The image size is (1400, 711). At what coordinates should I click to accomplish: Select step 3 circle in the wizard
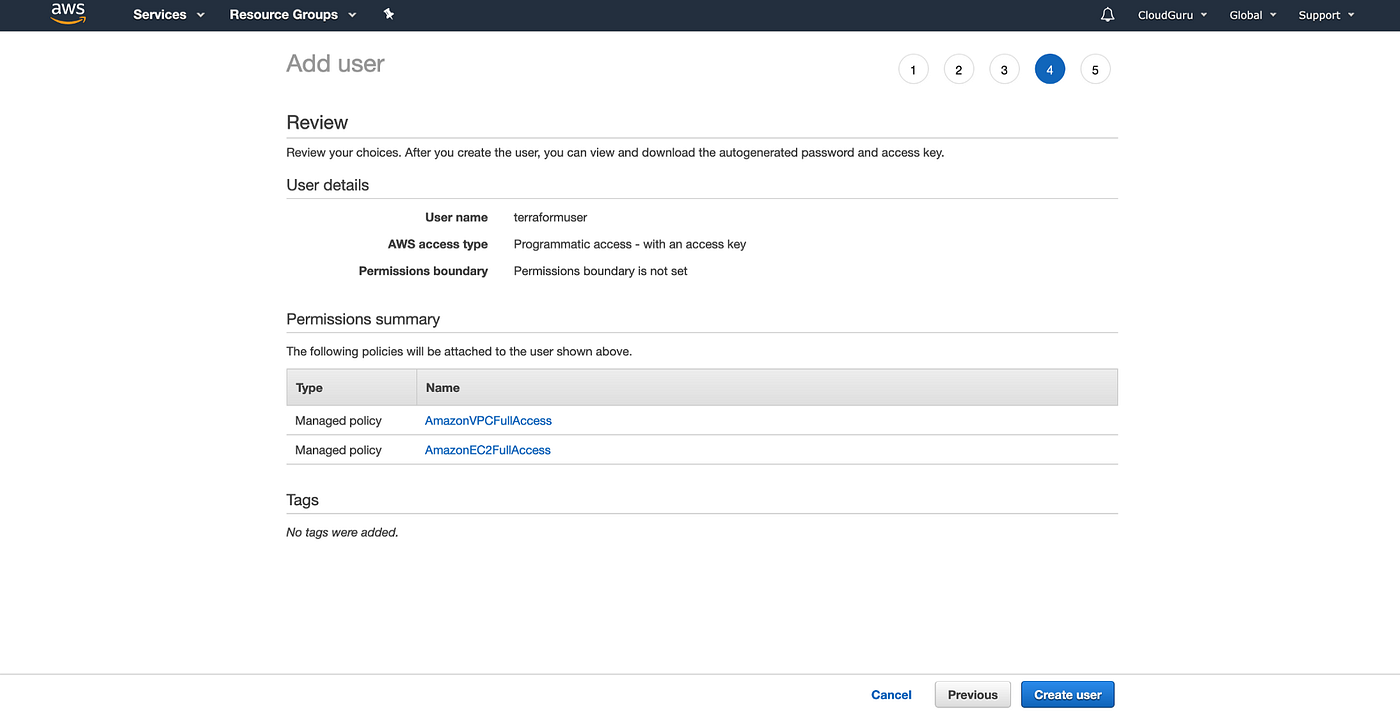(x=1004, y=69)
